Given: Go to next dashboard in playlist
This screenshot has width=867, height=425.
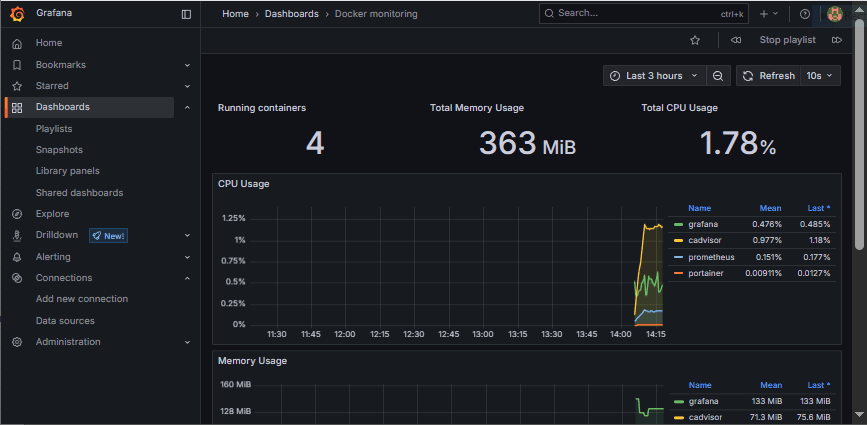Looking at the screenshot, I should pyautogui.click(x=837, y=40).
